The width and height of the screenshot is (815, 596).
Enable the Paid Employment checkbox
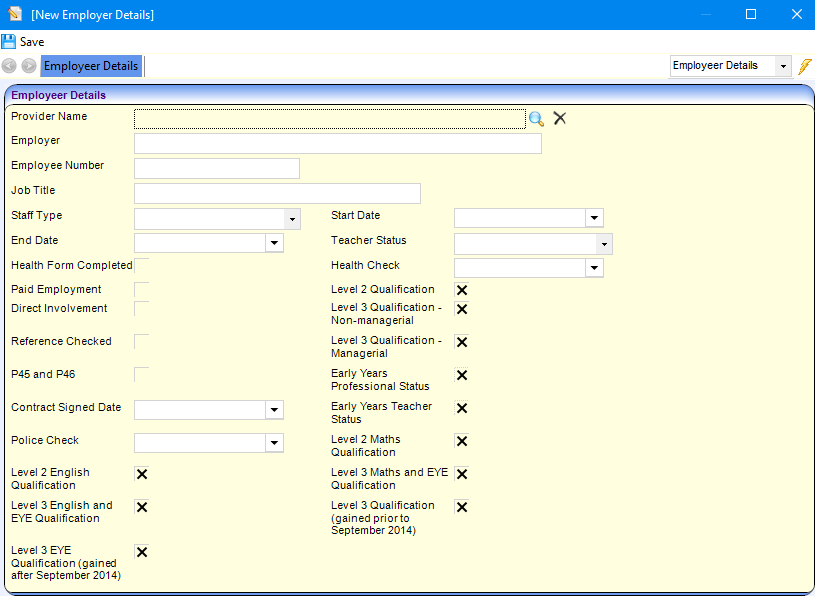coord(142,290)
